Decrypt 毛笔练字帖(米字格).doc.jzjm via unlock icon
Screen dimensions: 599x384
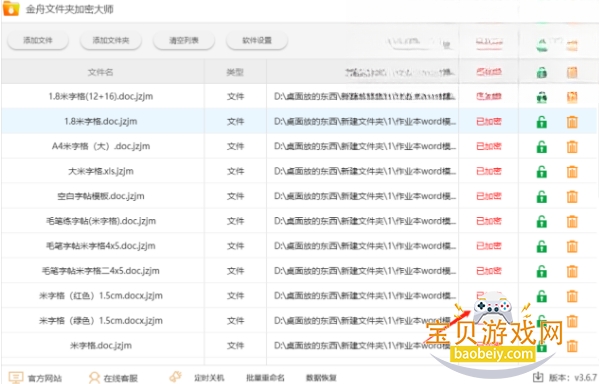pyautogui.click(x=542, y=222)
